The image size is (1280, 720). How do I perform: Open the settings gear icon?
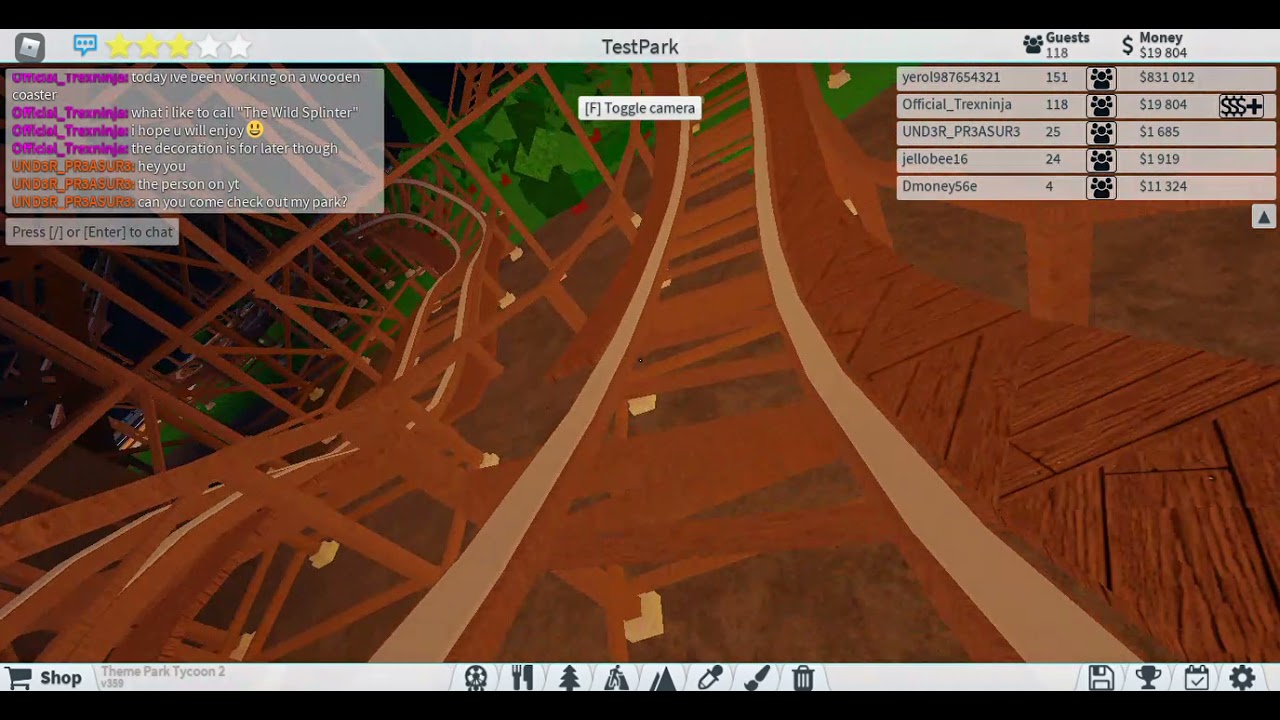click(1242, 678)
